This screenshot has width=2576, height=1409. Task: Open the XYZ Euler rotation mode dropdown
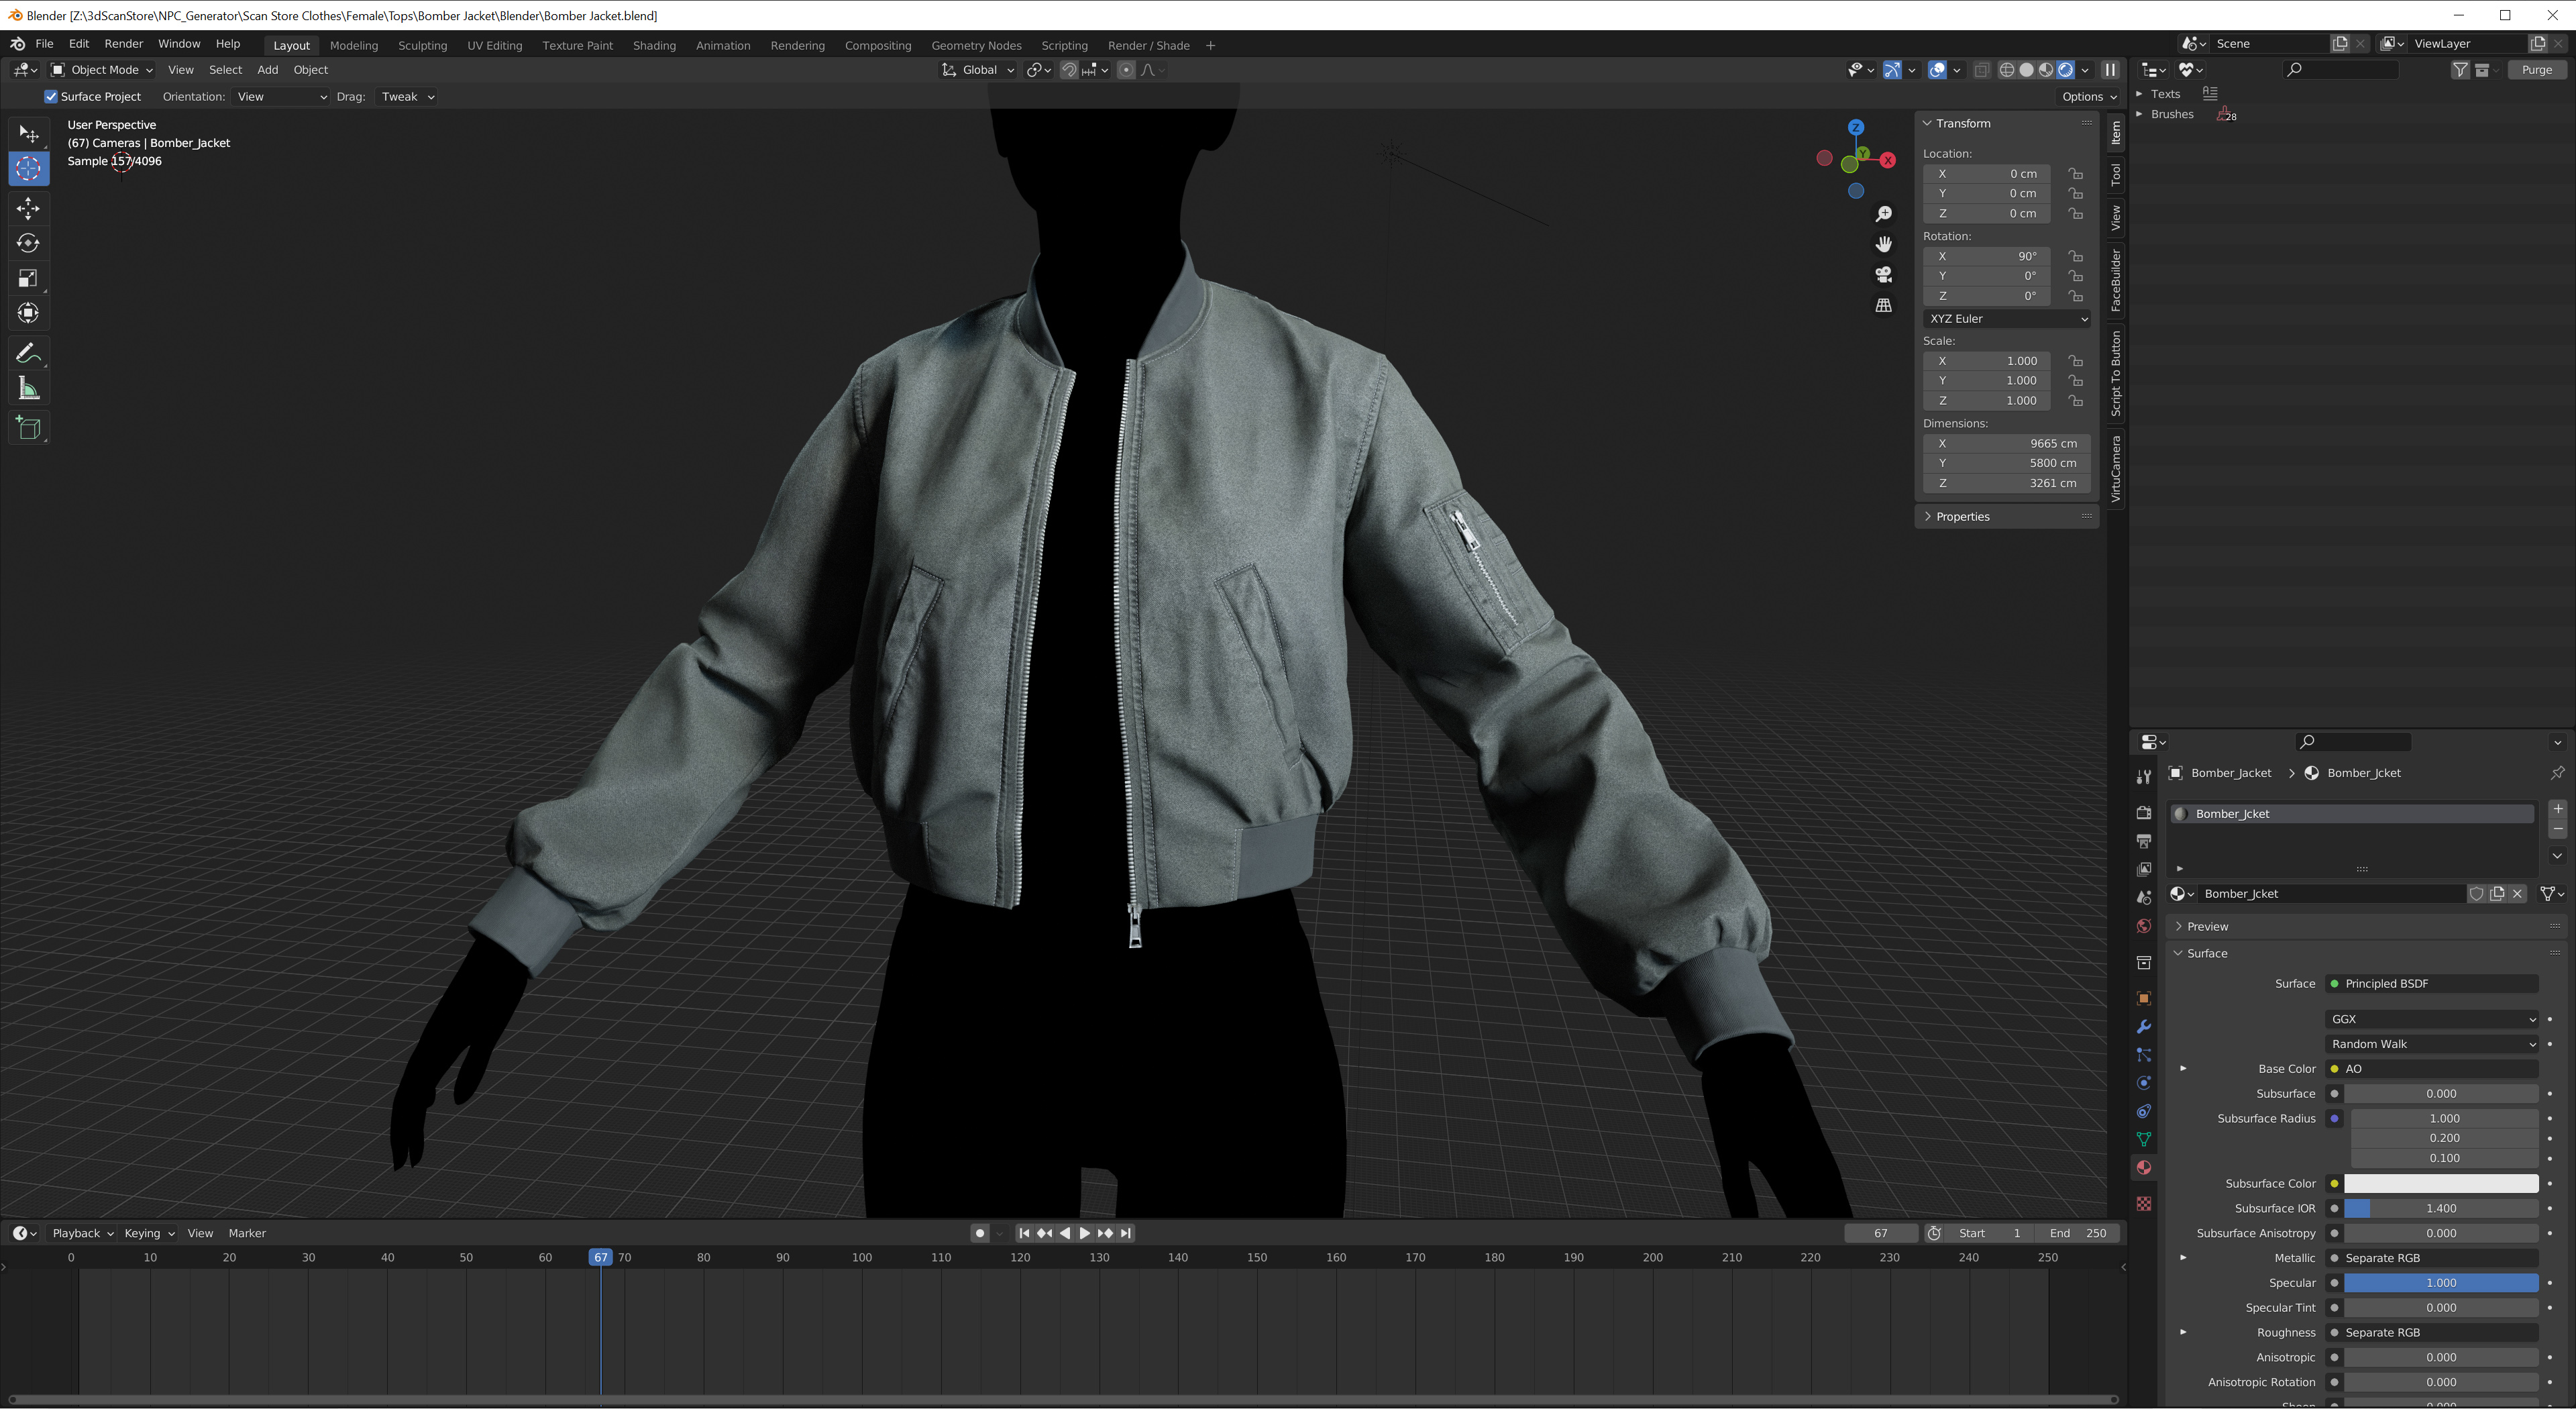[2006, 318]
